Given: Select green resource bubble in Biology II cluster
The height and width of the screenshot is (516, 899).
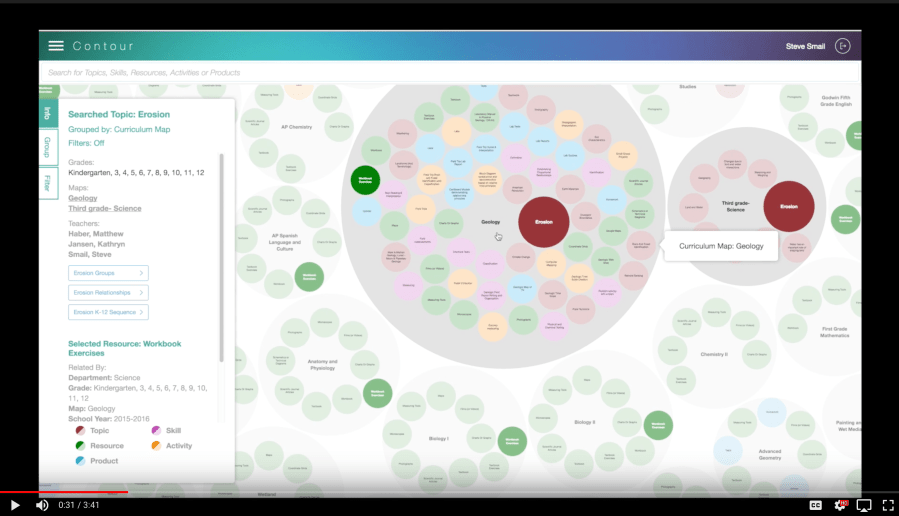Looking at the screenshot, I should (658, 425).
